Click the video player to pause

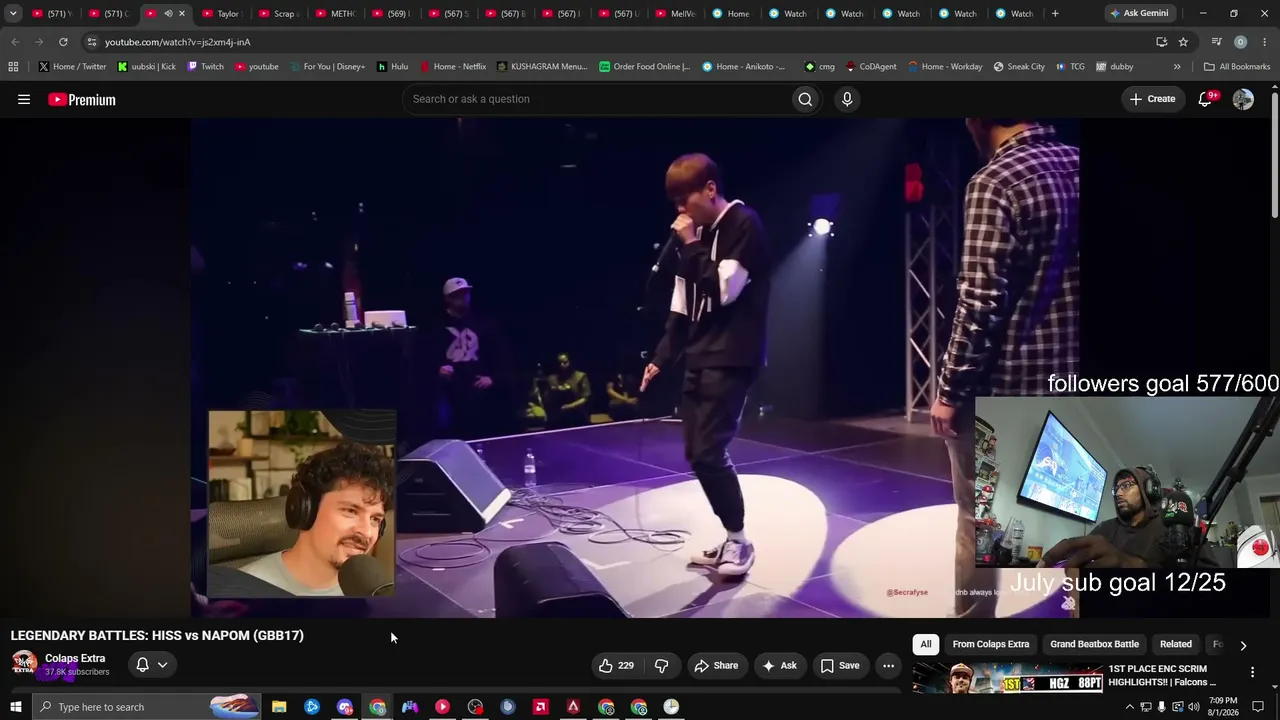(635, 367)
